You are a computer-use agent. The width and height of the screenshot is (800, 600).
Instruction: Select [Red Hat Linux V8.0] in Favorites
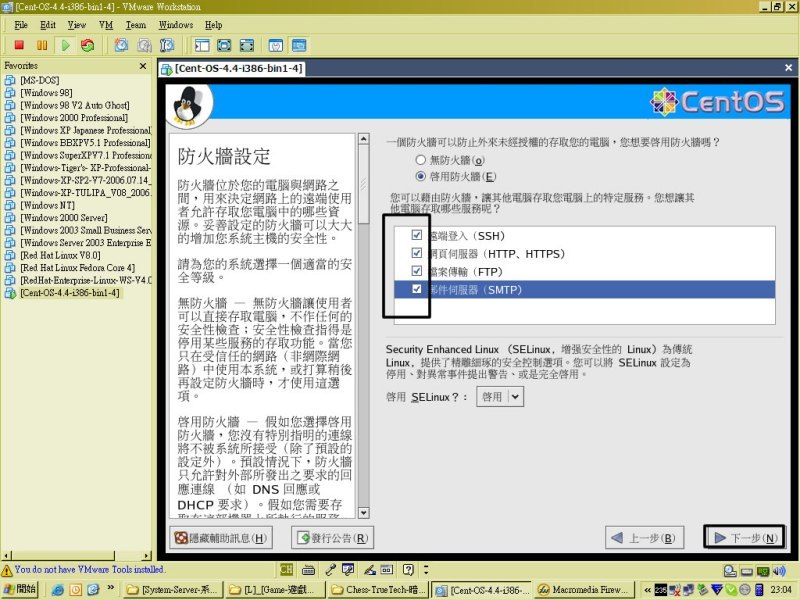pyautogui.click(x=60, y=255)
